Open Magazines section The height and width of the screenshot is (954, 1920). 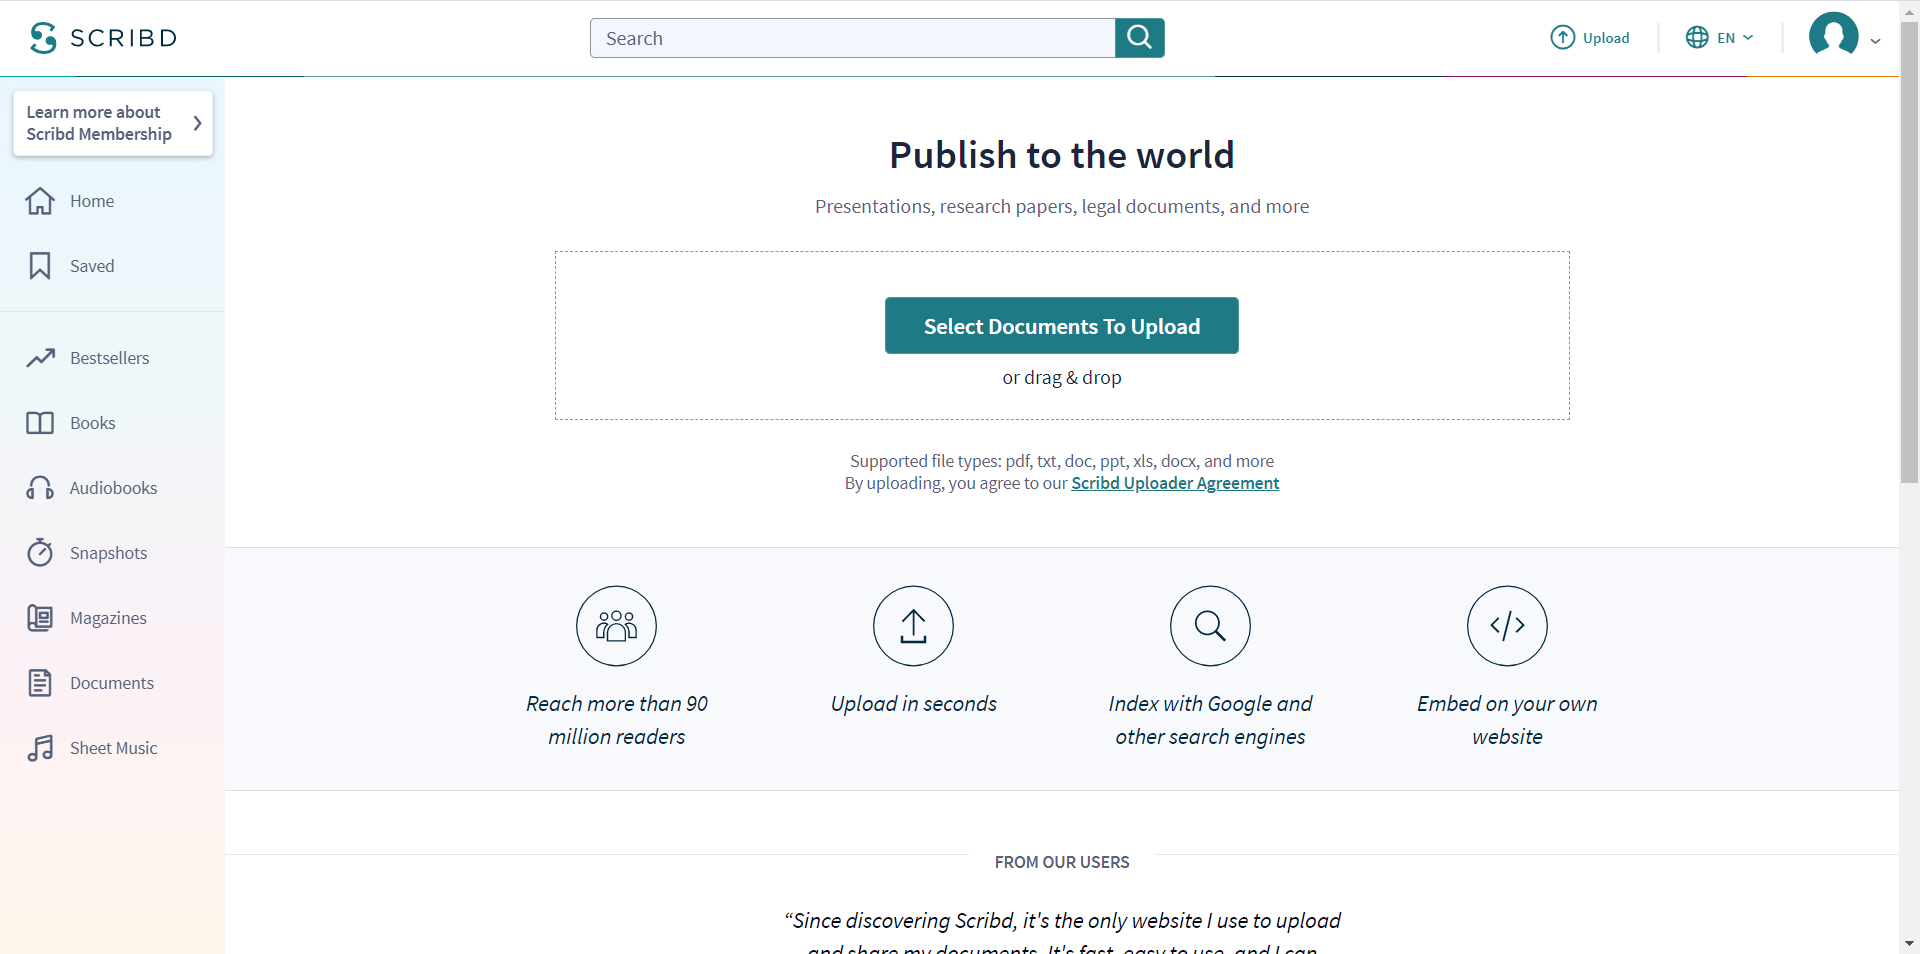coord(108,618)
